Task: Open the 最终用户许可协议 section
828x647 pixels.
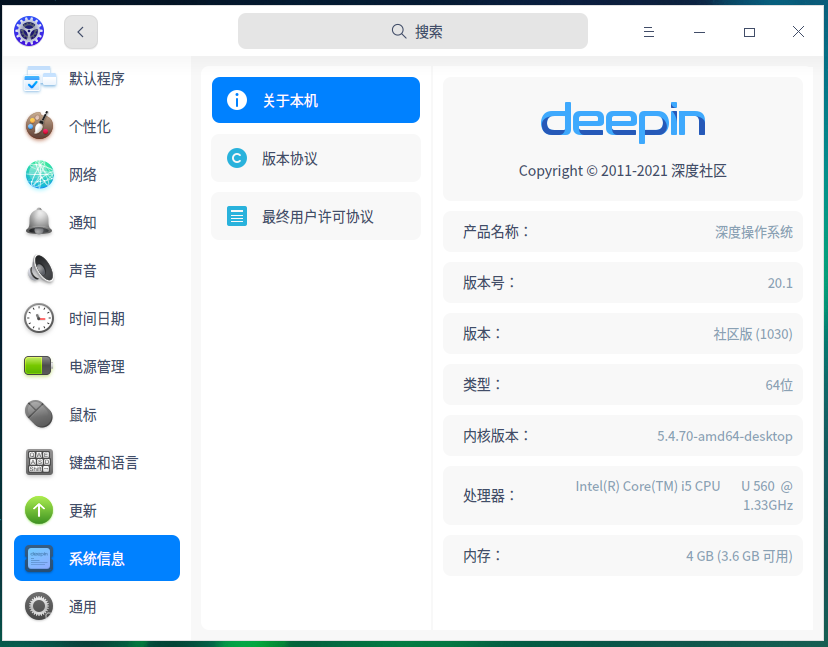Action: [316, 216]
